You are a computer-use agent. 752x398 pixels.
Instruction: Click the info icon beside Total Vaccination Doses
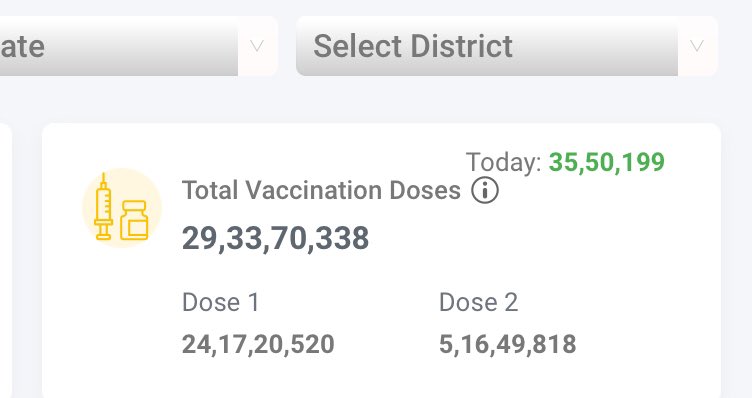click(x=485, y=190)
